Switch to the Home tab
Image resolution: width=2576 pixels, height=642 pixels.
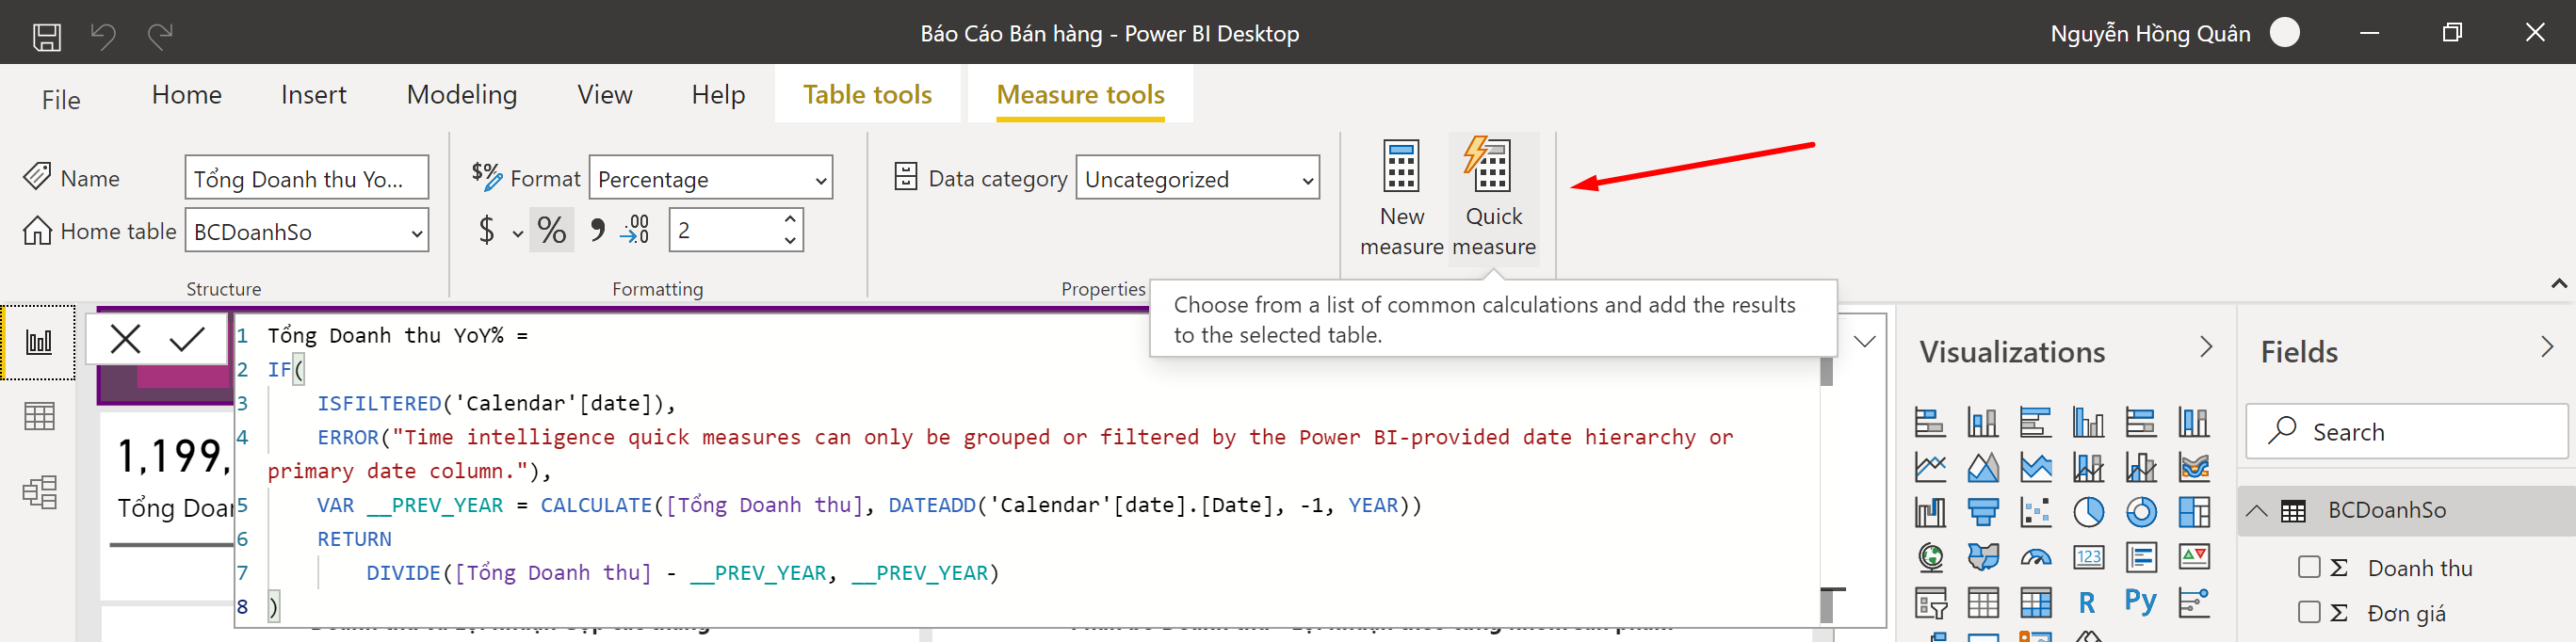[187, 95]
